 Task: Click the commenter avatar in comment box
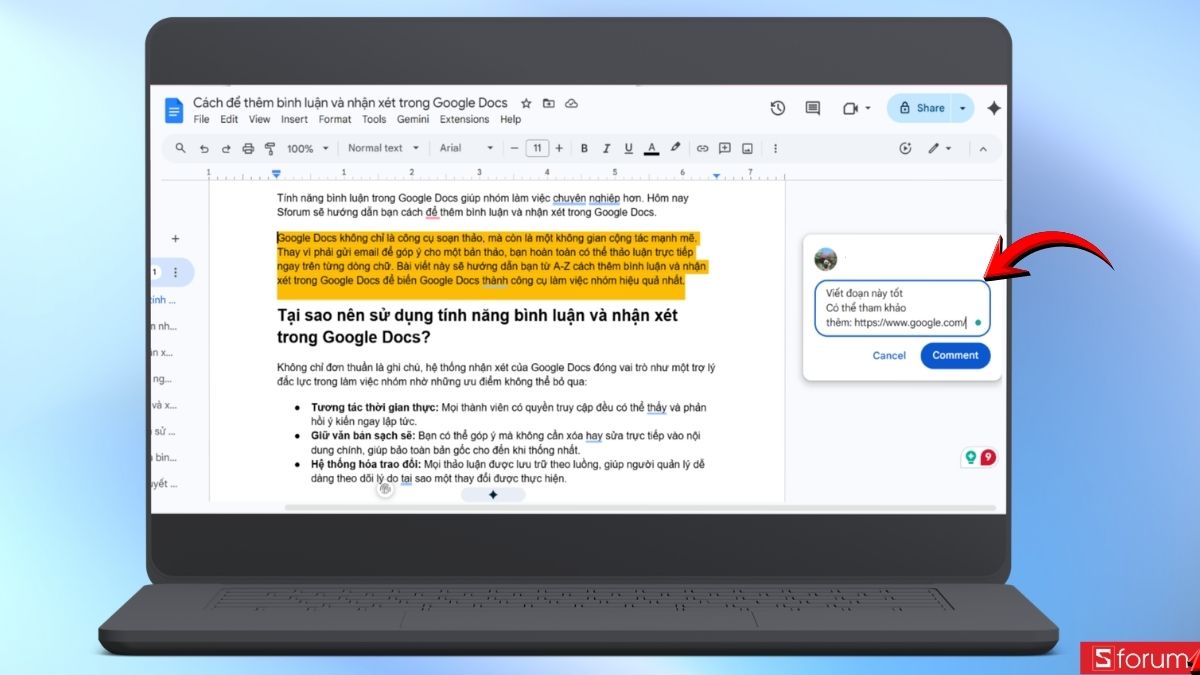tap(826, 260)
